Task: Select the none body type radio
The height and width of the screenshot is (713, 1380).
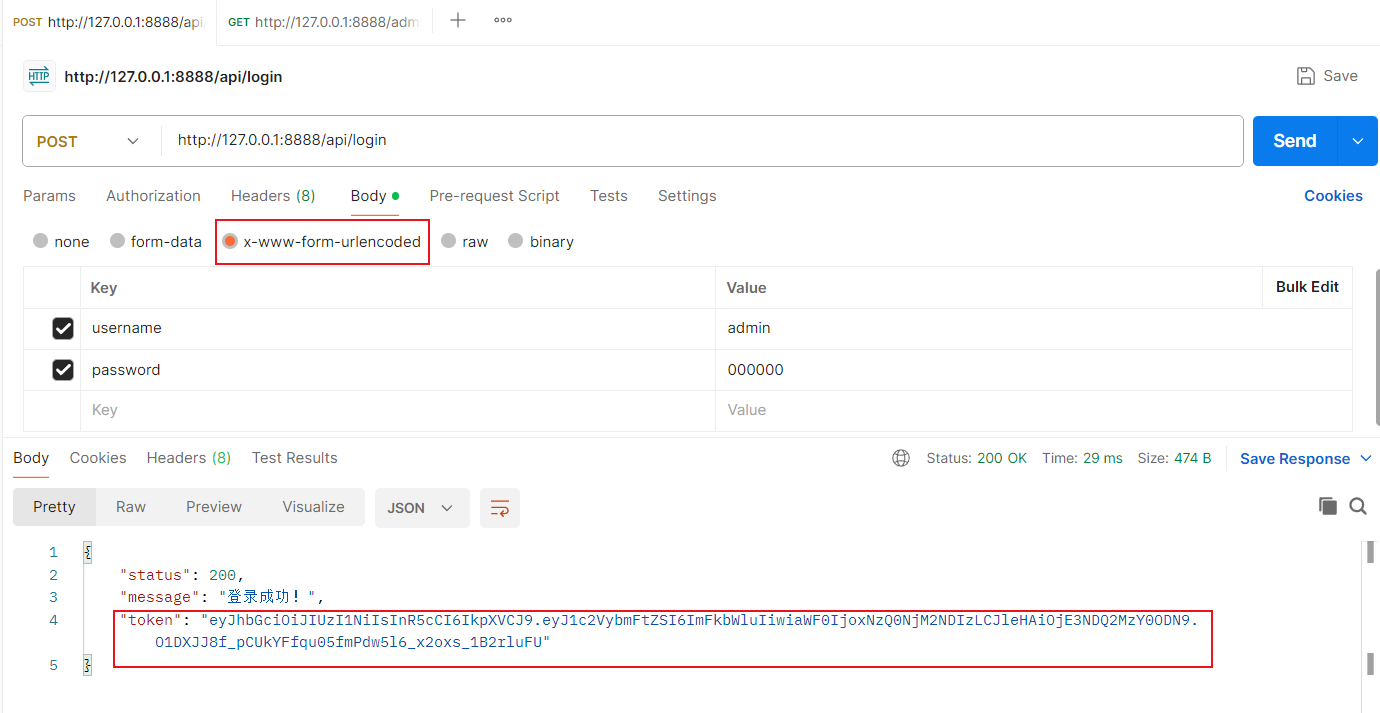Action: point(41,241)
